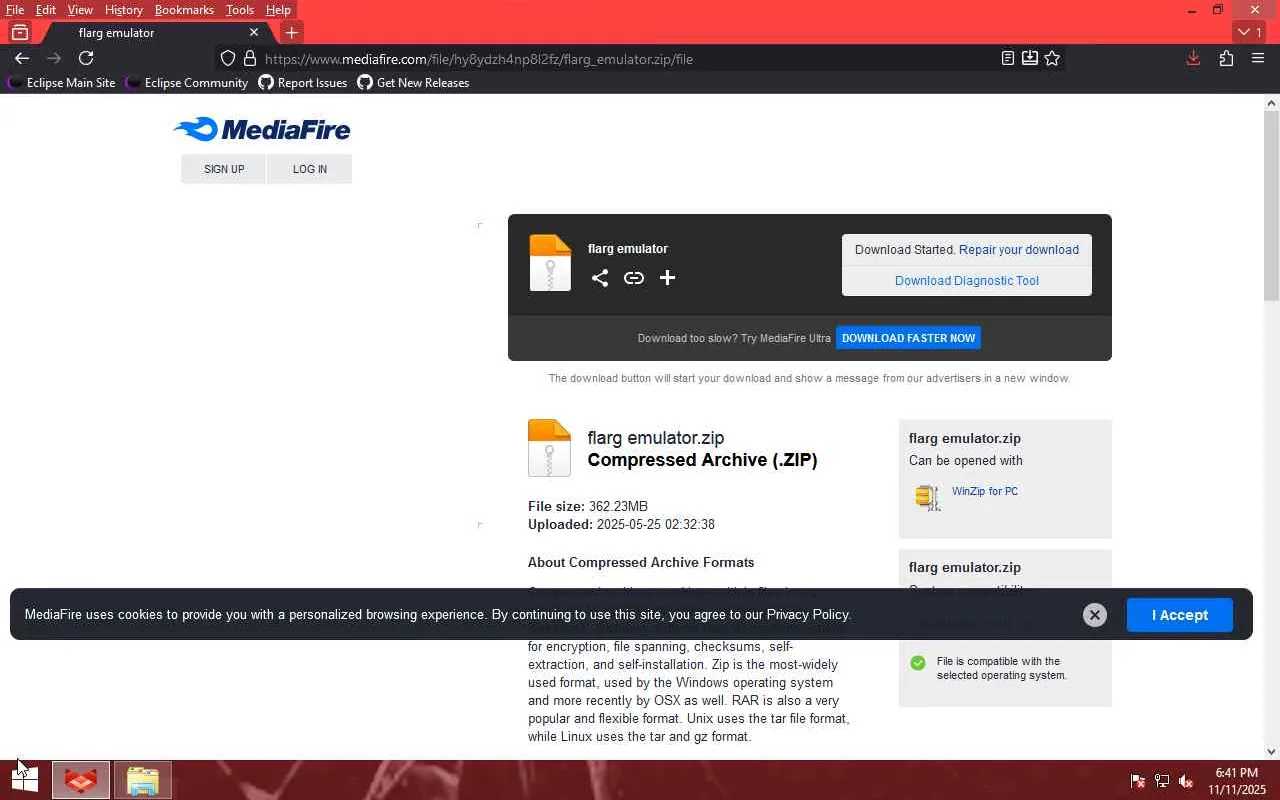The width and height of the screenshot is (1280, 800).
Task: Click the zip icon beside Compressed Archive heading
Action: click(x=549, y=448)
